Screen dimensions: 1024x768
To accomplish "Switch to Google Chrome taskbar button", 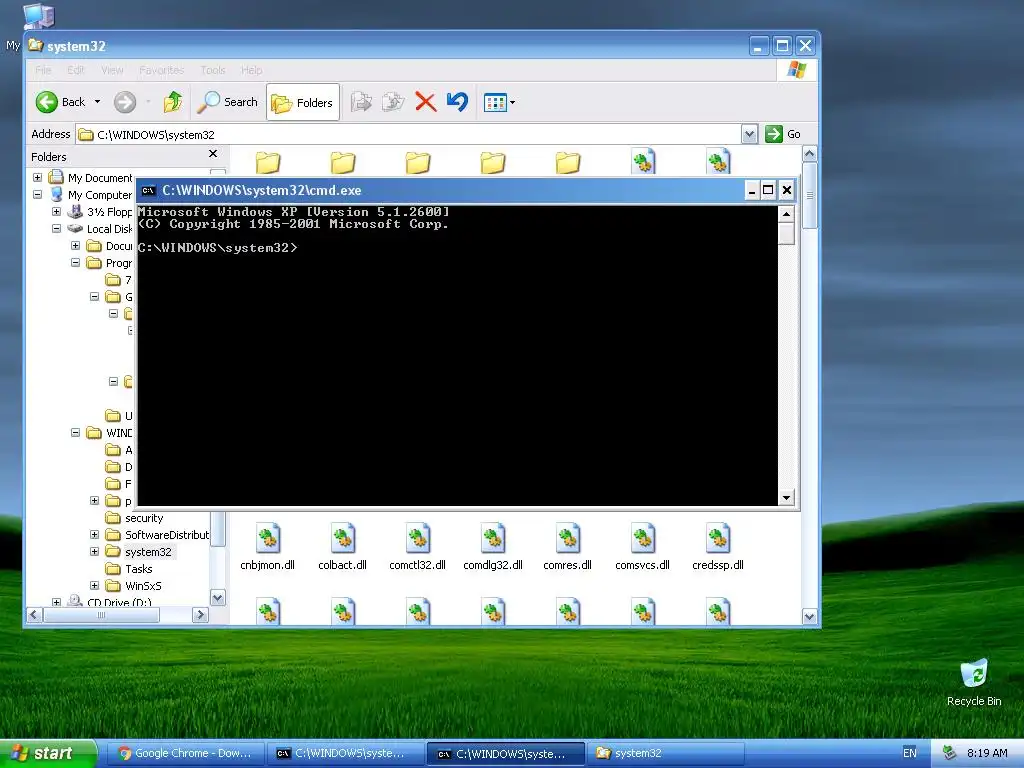I will pyautogui.click(x=184, y=753).
